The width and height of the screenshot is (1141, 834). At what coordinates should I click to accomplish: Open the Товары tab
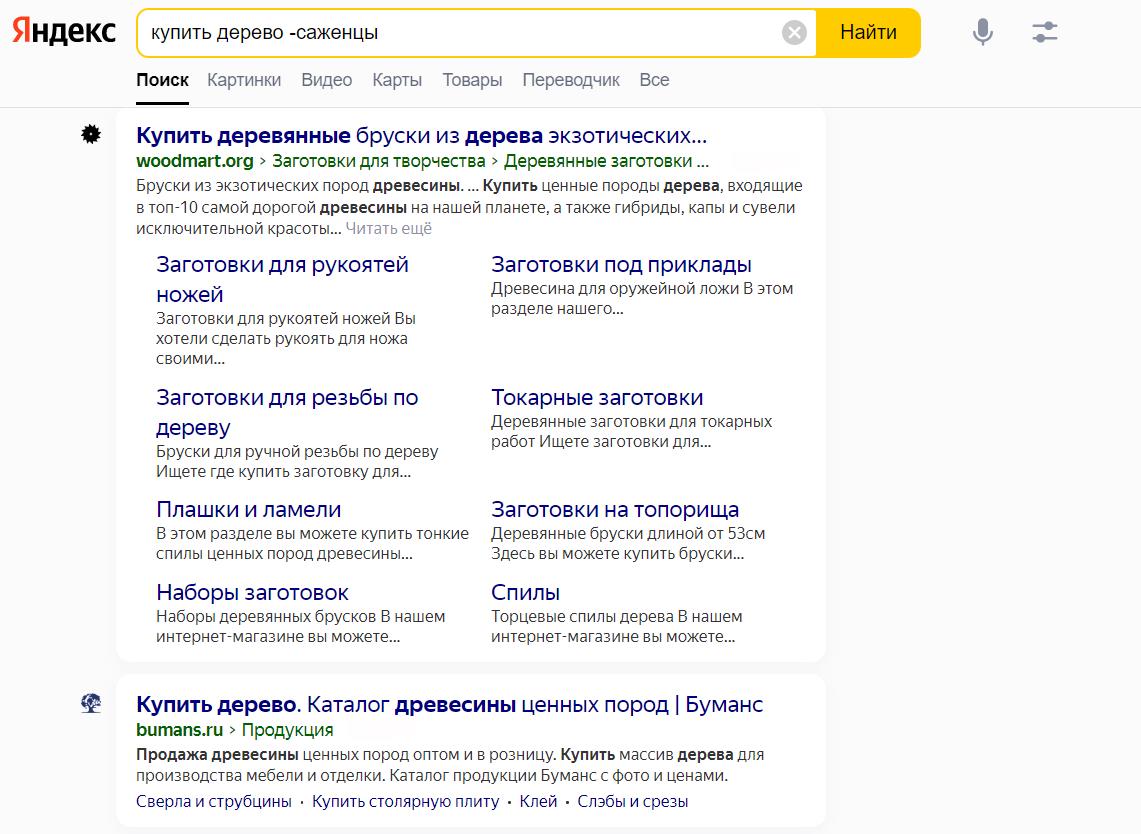(x=472, y=80)
